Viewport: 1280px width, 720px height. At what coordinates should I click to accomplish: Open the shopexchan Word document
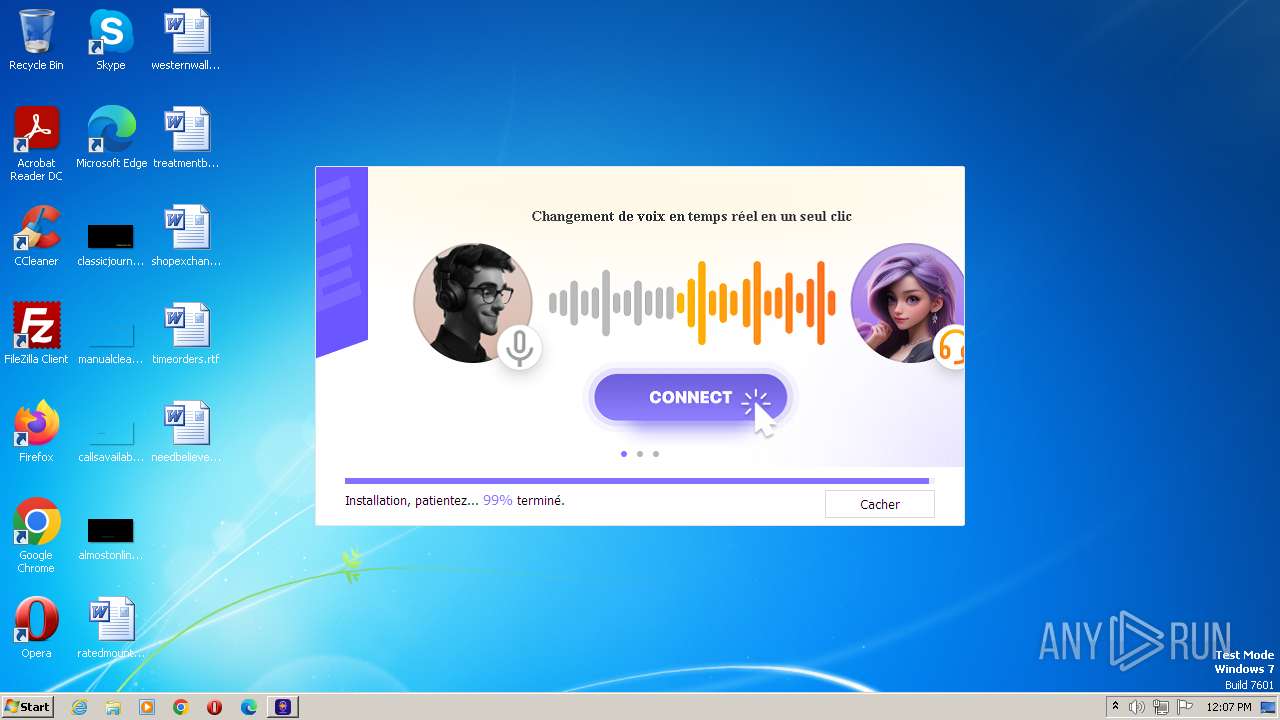(186, 236)
